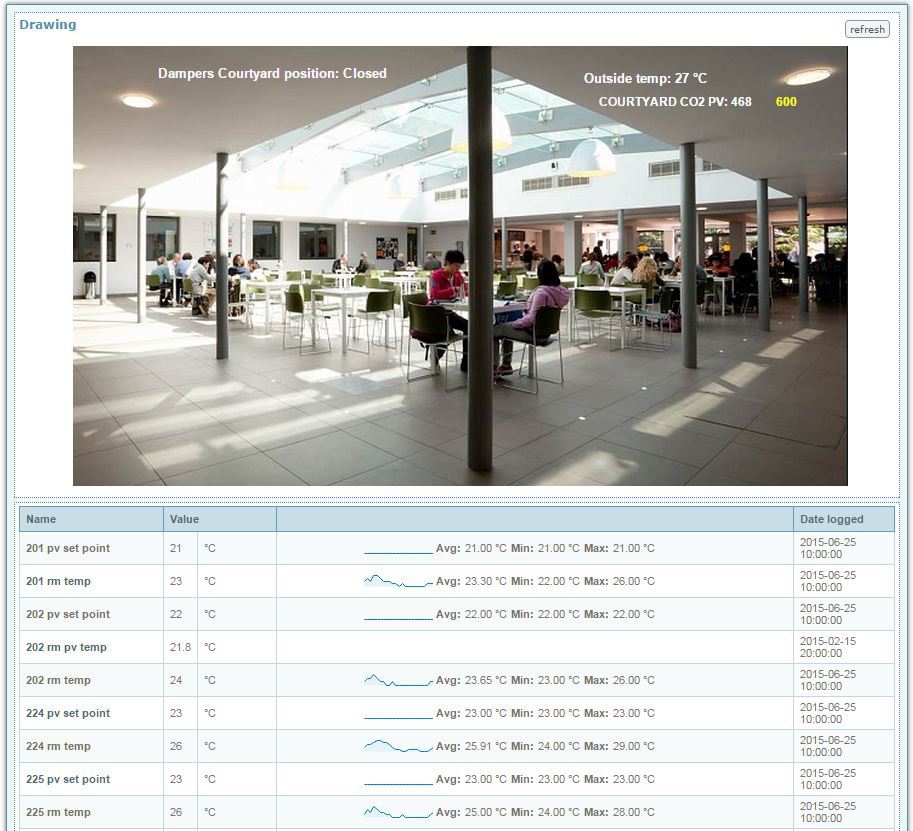
Task: Select the '202 pv set point' row name
Action: (68, 614)
